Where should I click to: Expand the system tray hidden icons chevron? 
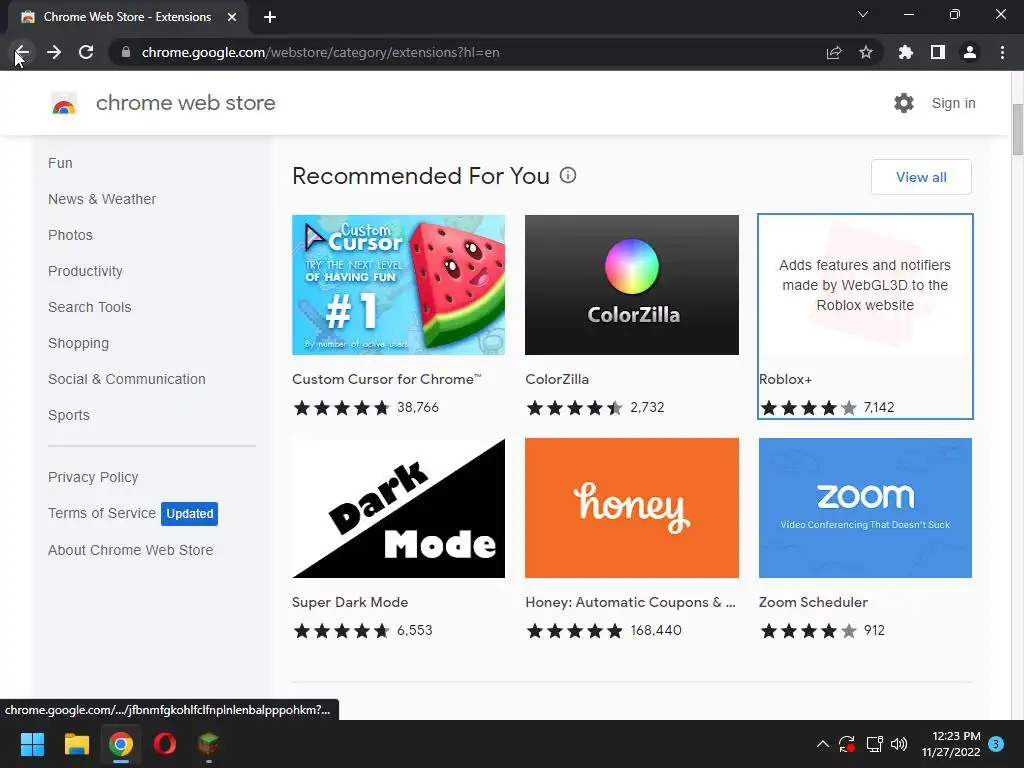click(823, 744)
